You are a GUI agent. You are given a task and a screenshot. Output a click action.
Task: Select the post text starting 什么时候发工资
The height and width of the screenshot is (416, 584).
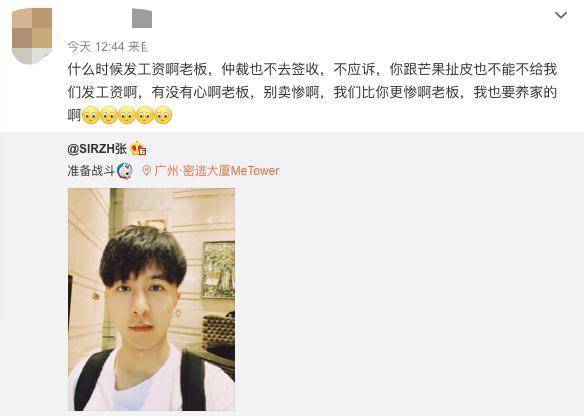pyautogui.click(x=312, y=92)
